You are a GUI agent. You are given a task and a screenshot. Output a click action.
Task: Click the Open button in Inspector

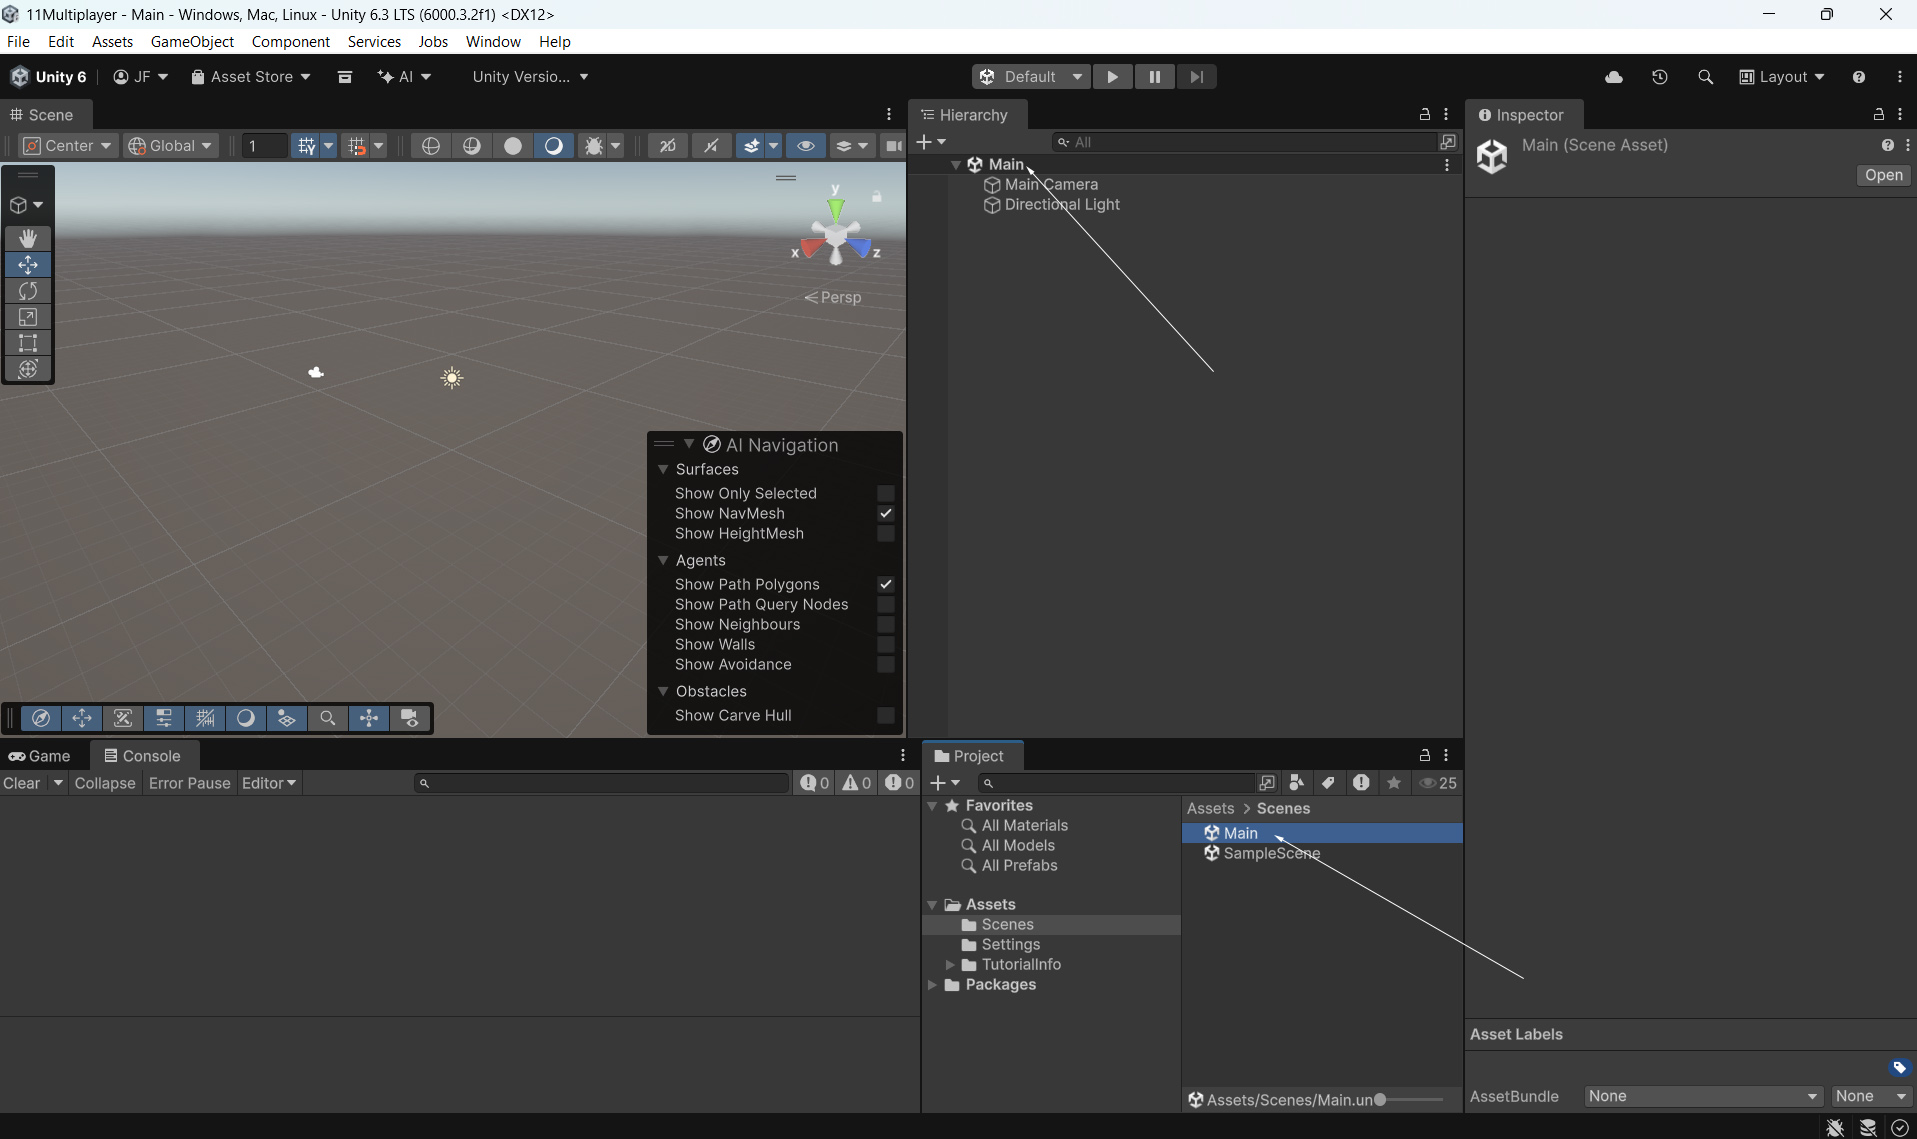pos(1883,175)
